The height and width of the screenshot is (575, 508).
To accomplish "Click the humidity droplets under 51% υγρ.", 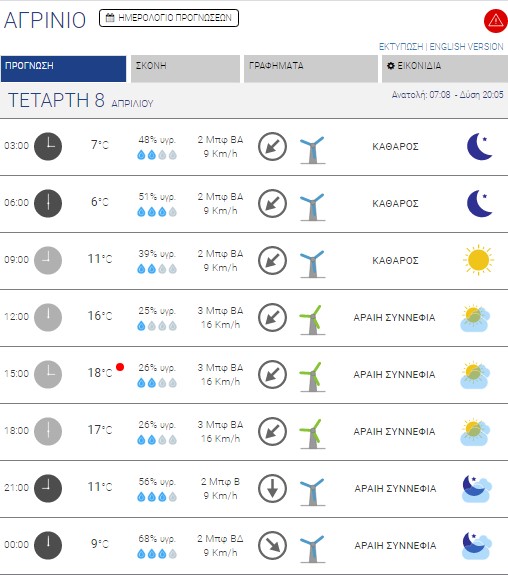I will (x=157, y=212).
